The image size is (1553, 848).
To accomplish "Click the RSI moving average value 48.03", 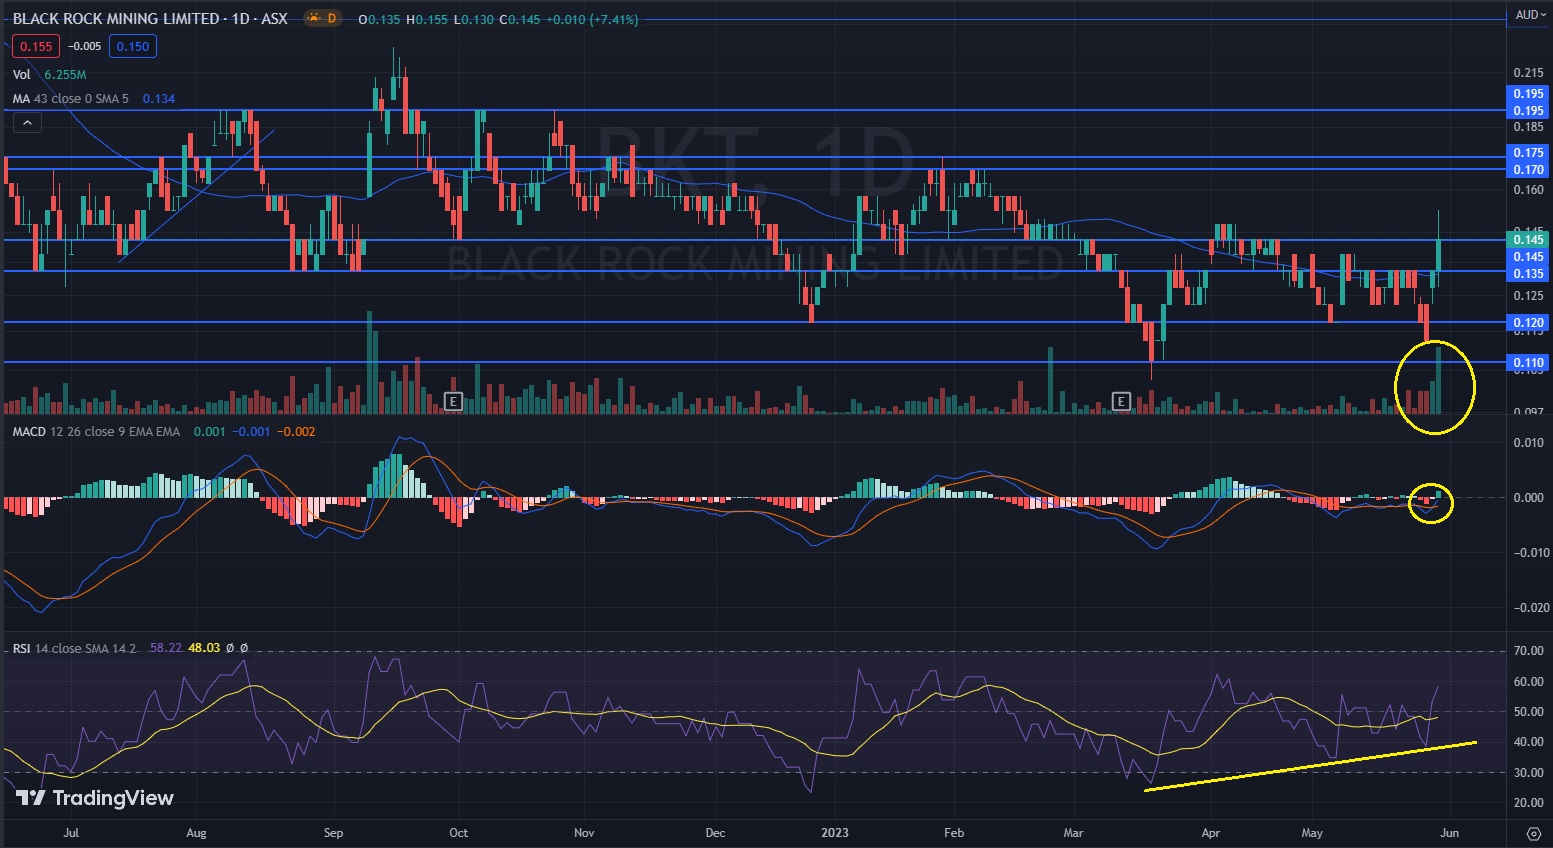I will (x=204, y=648).
